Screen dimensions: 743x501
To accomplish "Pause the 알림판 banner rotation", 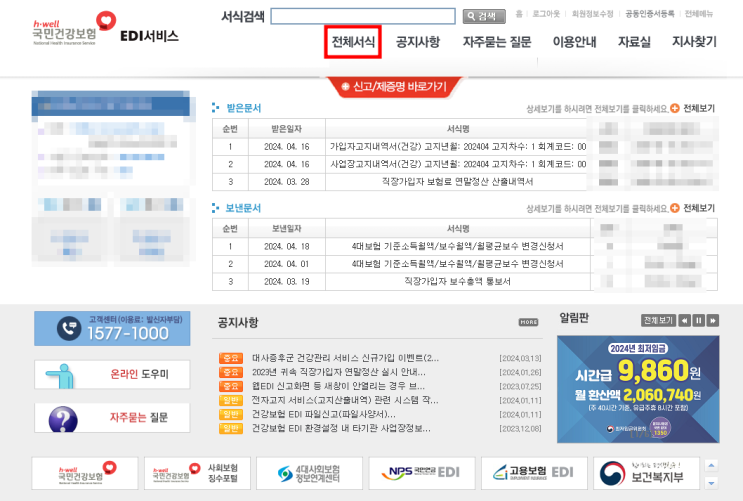I will click(x=698, y=320).
